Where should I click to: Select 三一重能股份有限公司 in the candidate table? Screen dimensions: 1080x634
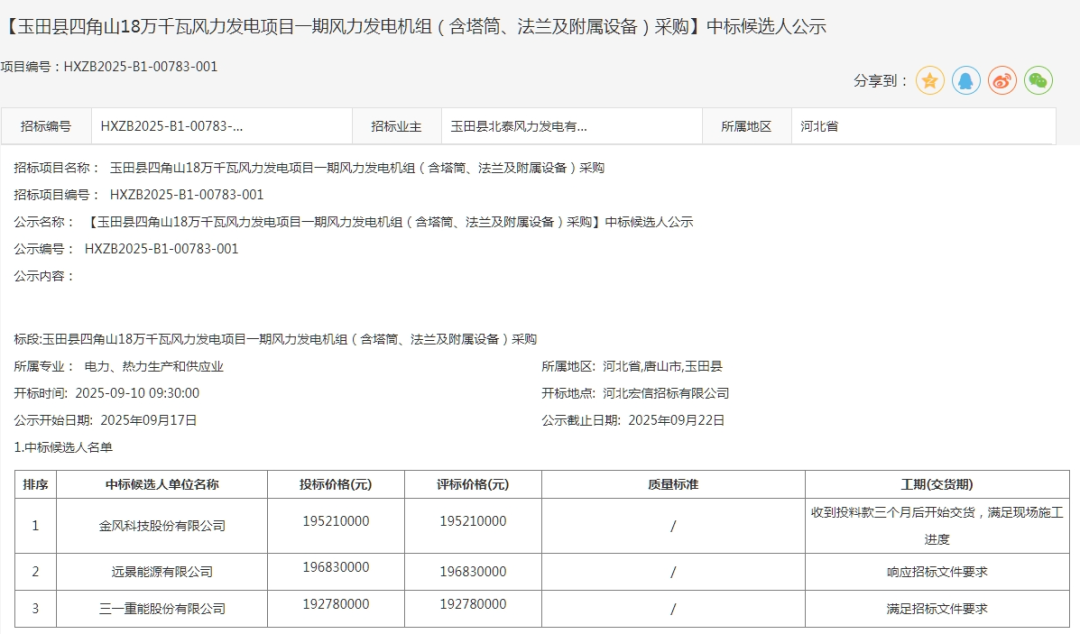tap(162, 608)
